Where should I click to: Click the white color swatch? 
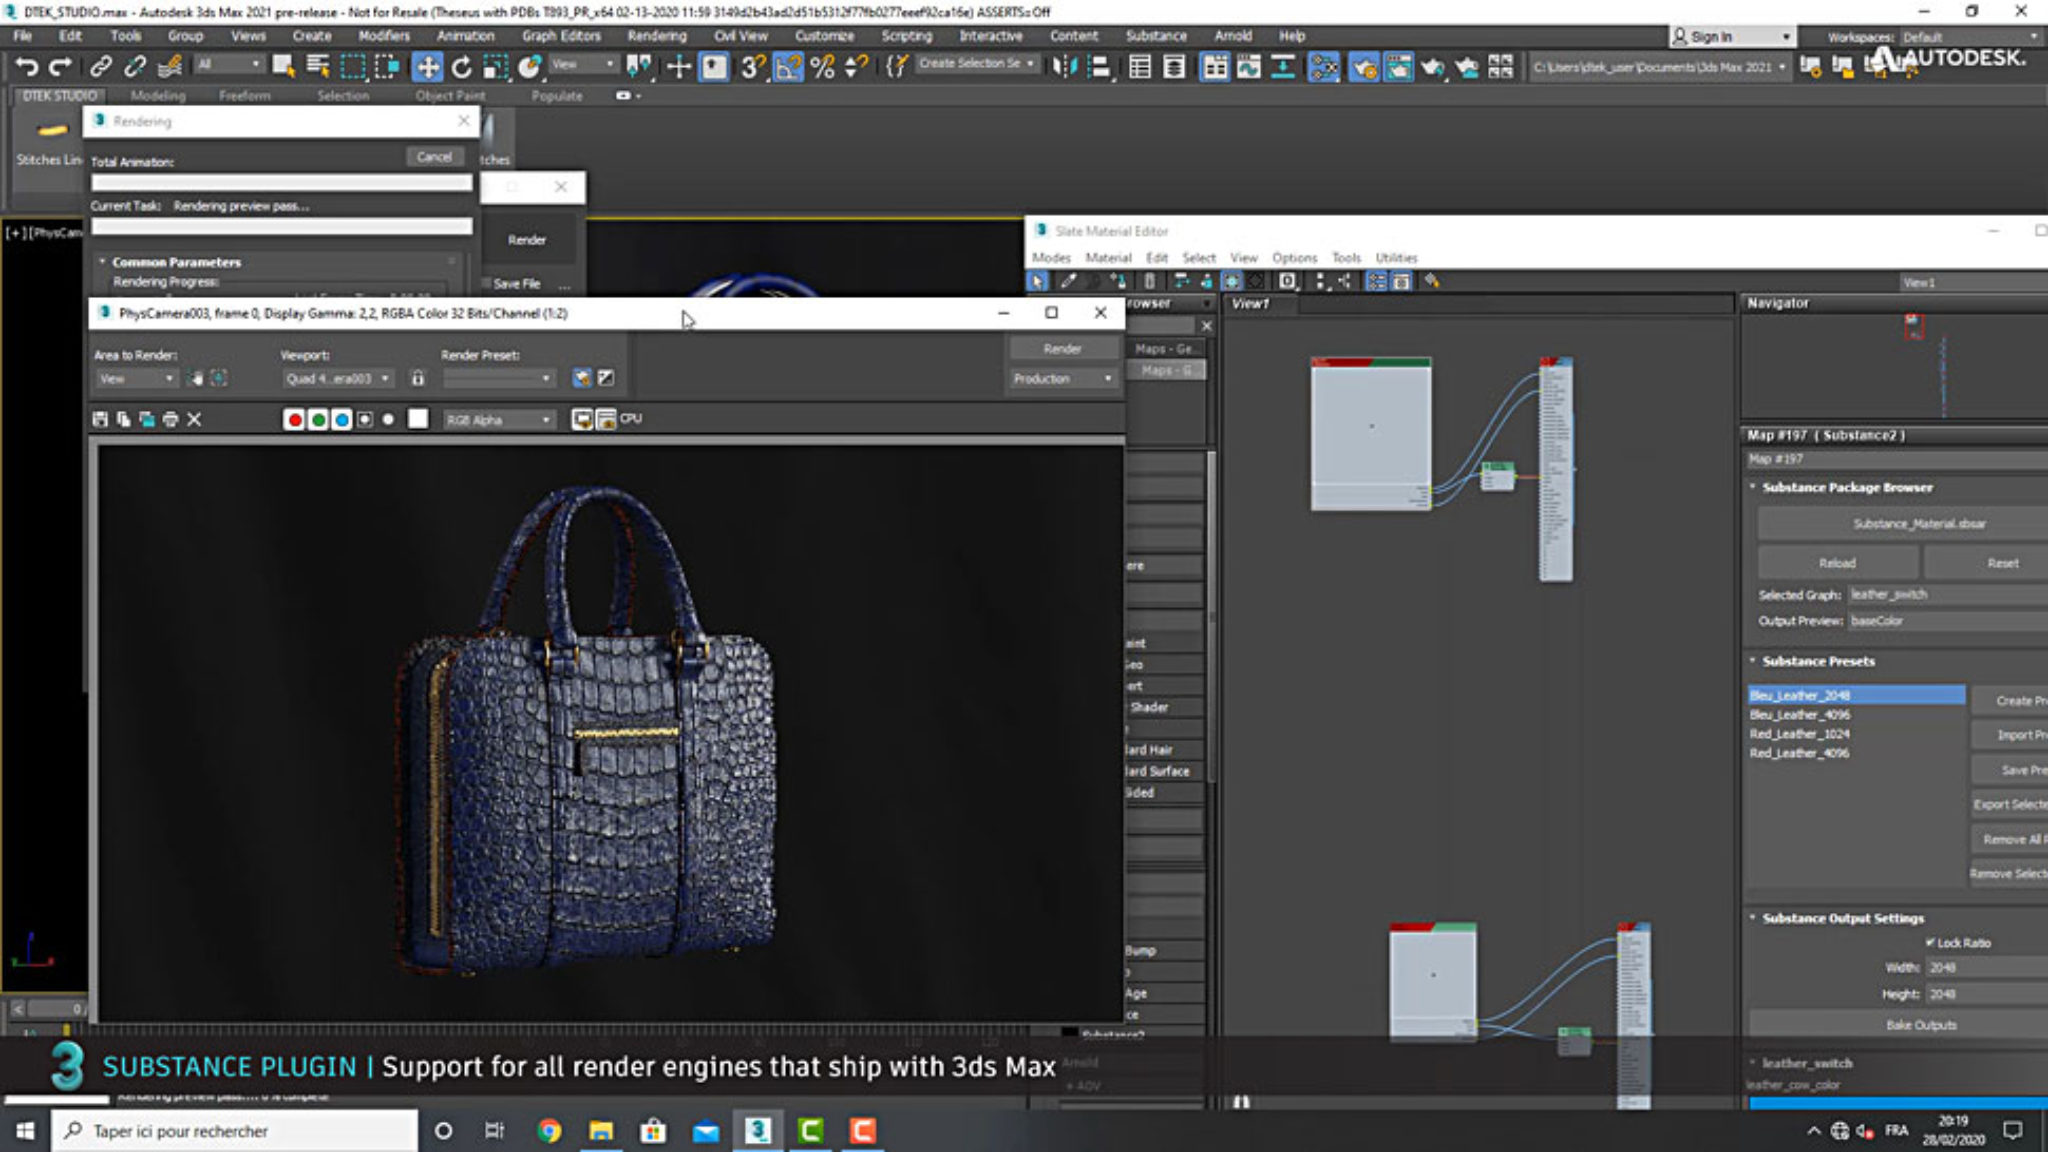pyautogui.click(x=418, y=418)
